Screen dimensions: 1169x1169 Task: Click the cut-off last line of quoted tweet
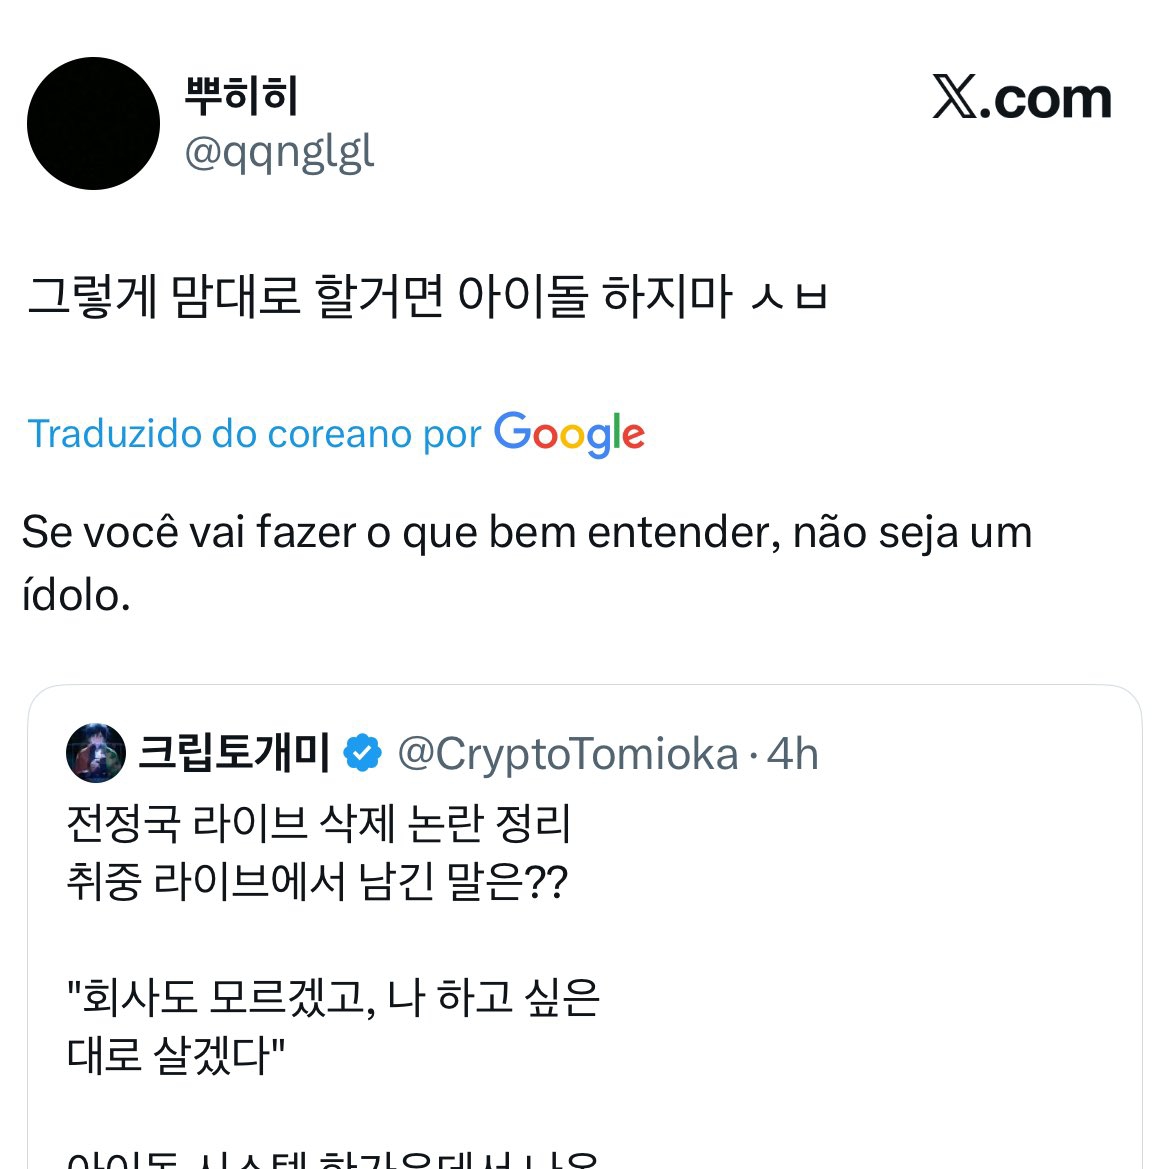pos(332,1158)
